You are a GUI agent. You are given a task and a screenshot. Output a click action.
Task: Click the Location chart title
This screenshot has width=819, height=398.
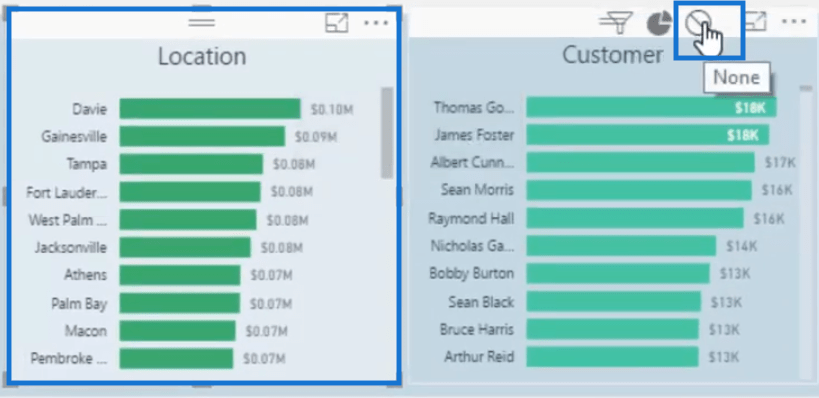(202, 56)
